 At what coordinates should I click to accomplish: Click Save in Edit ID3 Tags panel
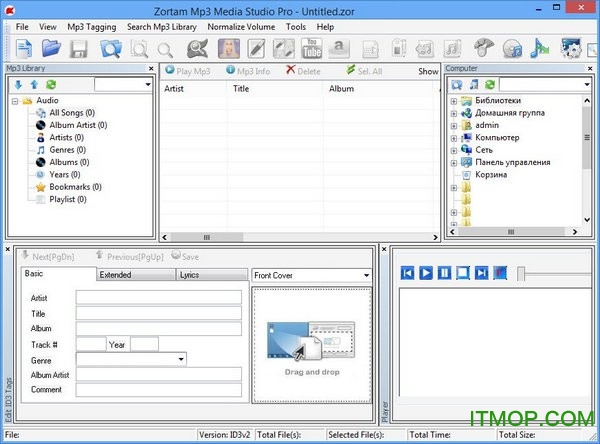(x=185, y=256)
